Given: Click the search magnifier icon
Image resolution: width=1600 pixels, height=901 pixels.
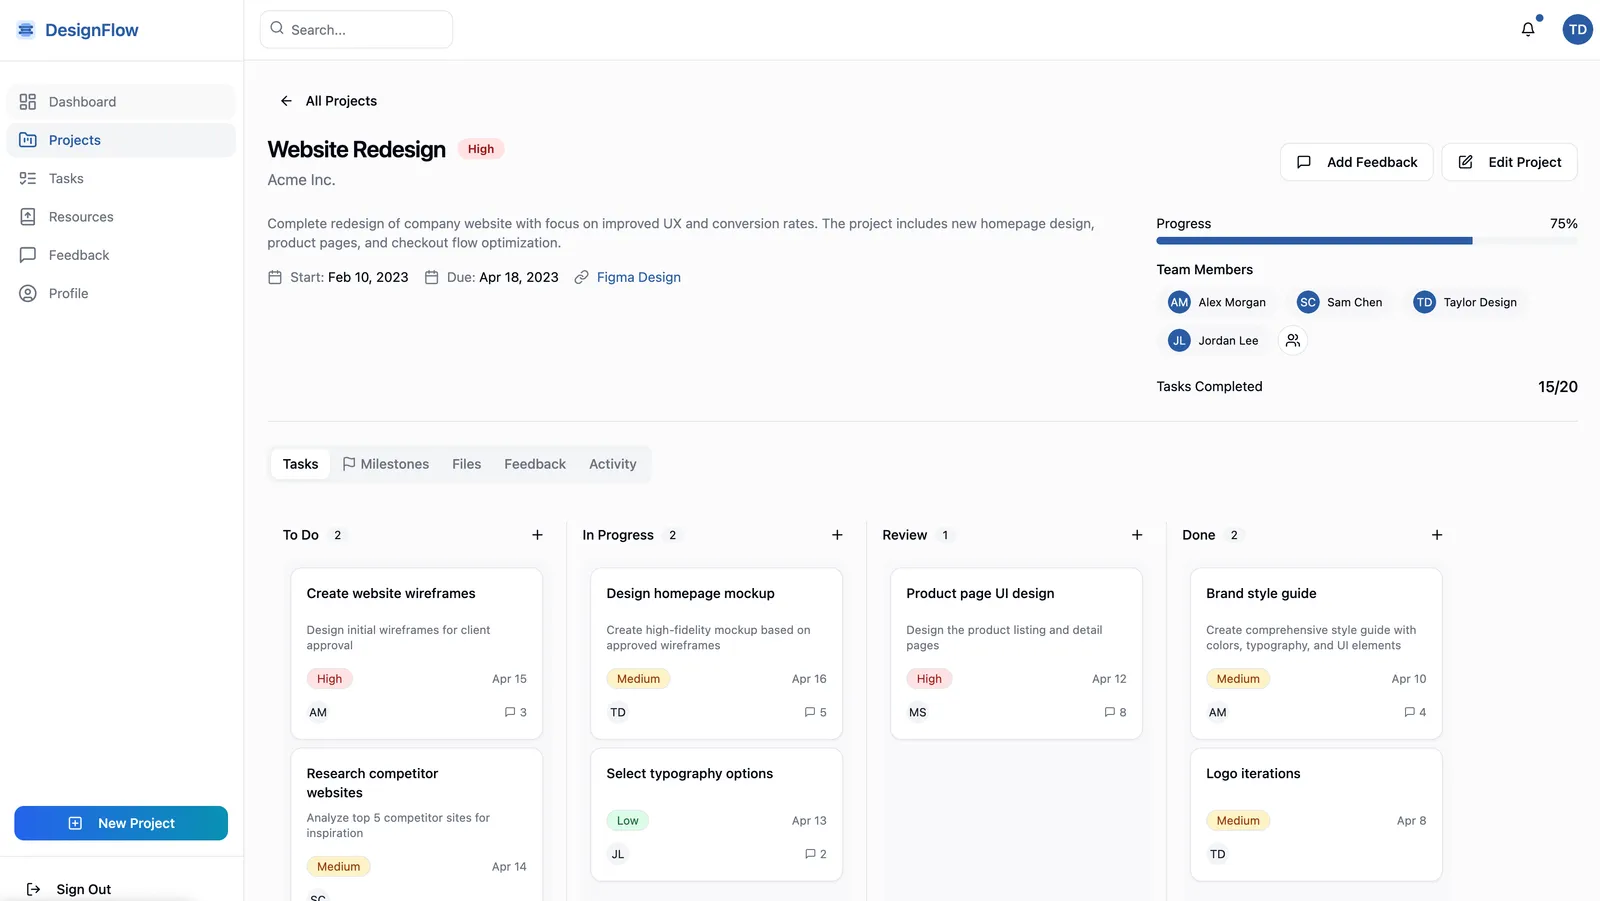Looking at the screenshot, I should click(277, 29).
